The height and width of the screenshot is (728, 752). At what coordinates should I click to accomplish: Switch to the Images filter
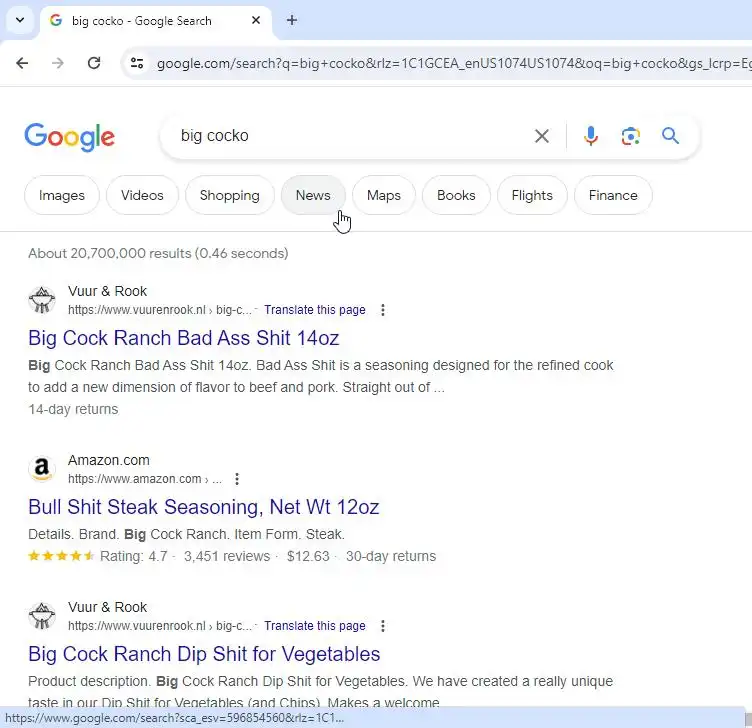[x=62, y=195]
